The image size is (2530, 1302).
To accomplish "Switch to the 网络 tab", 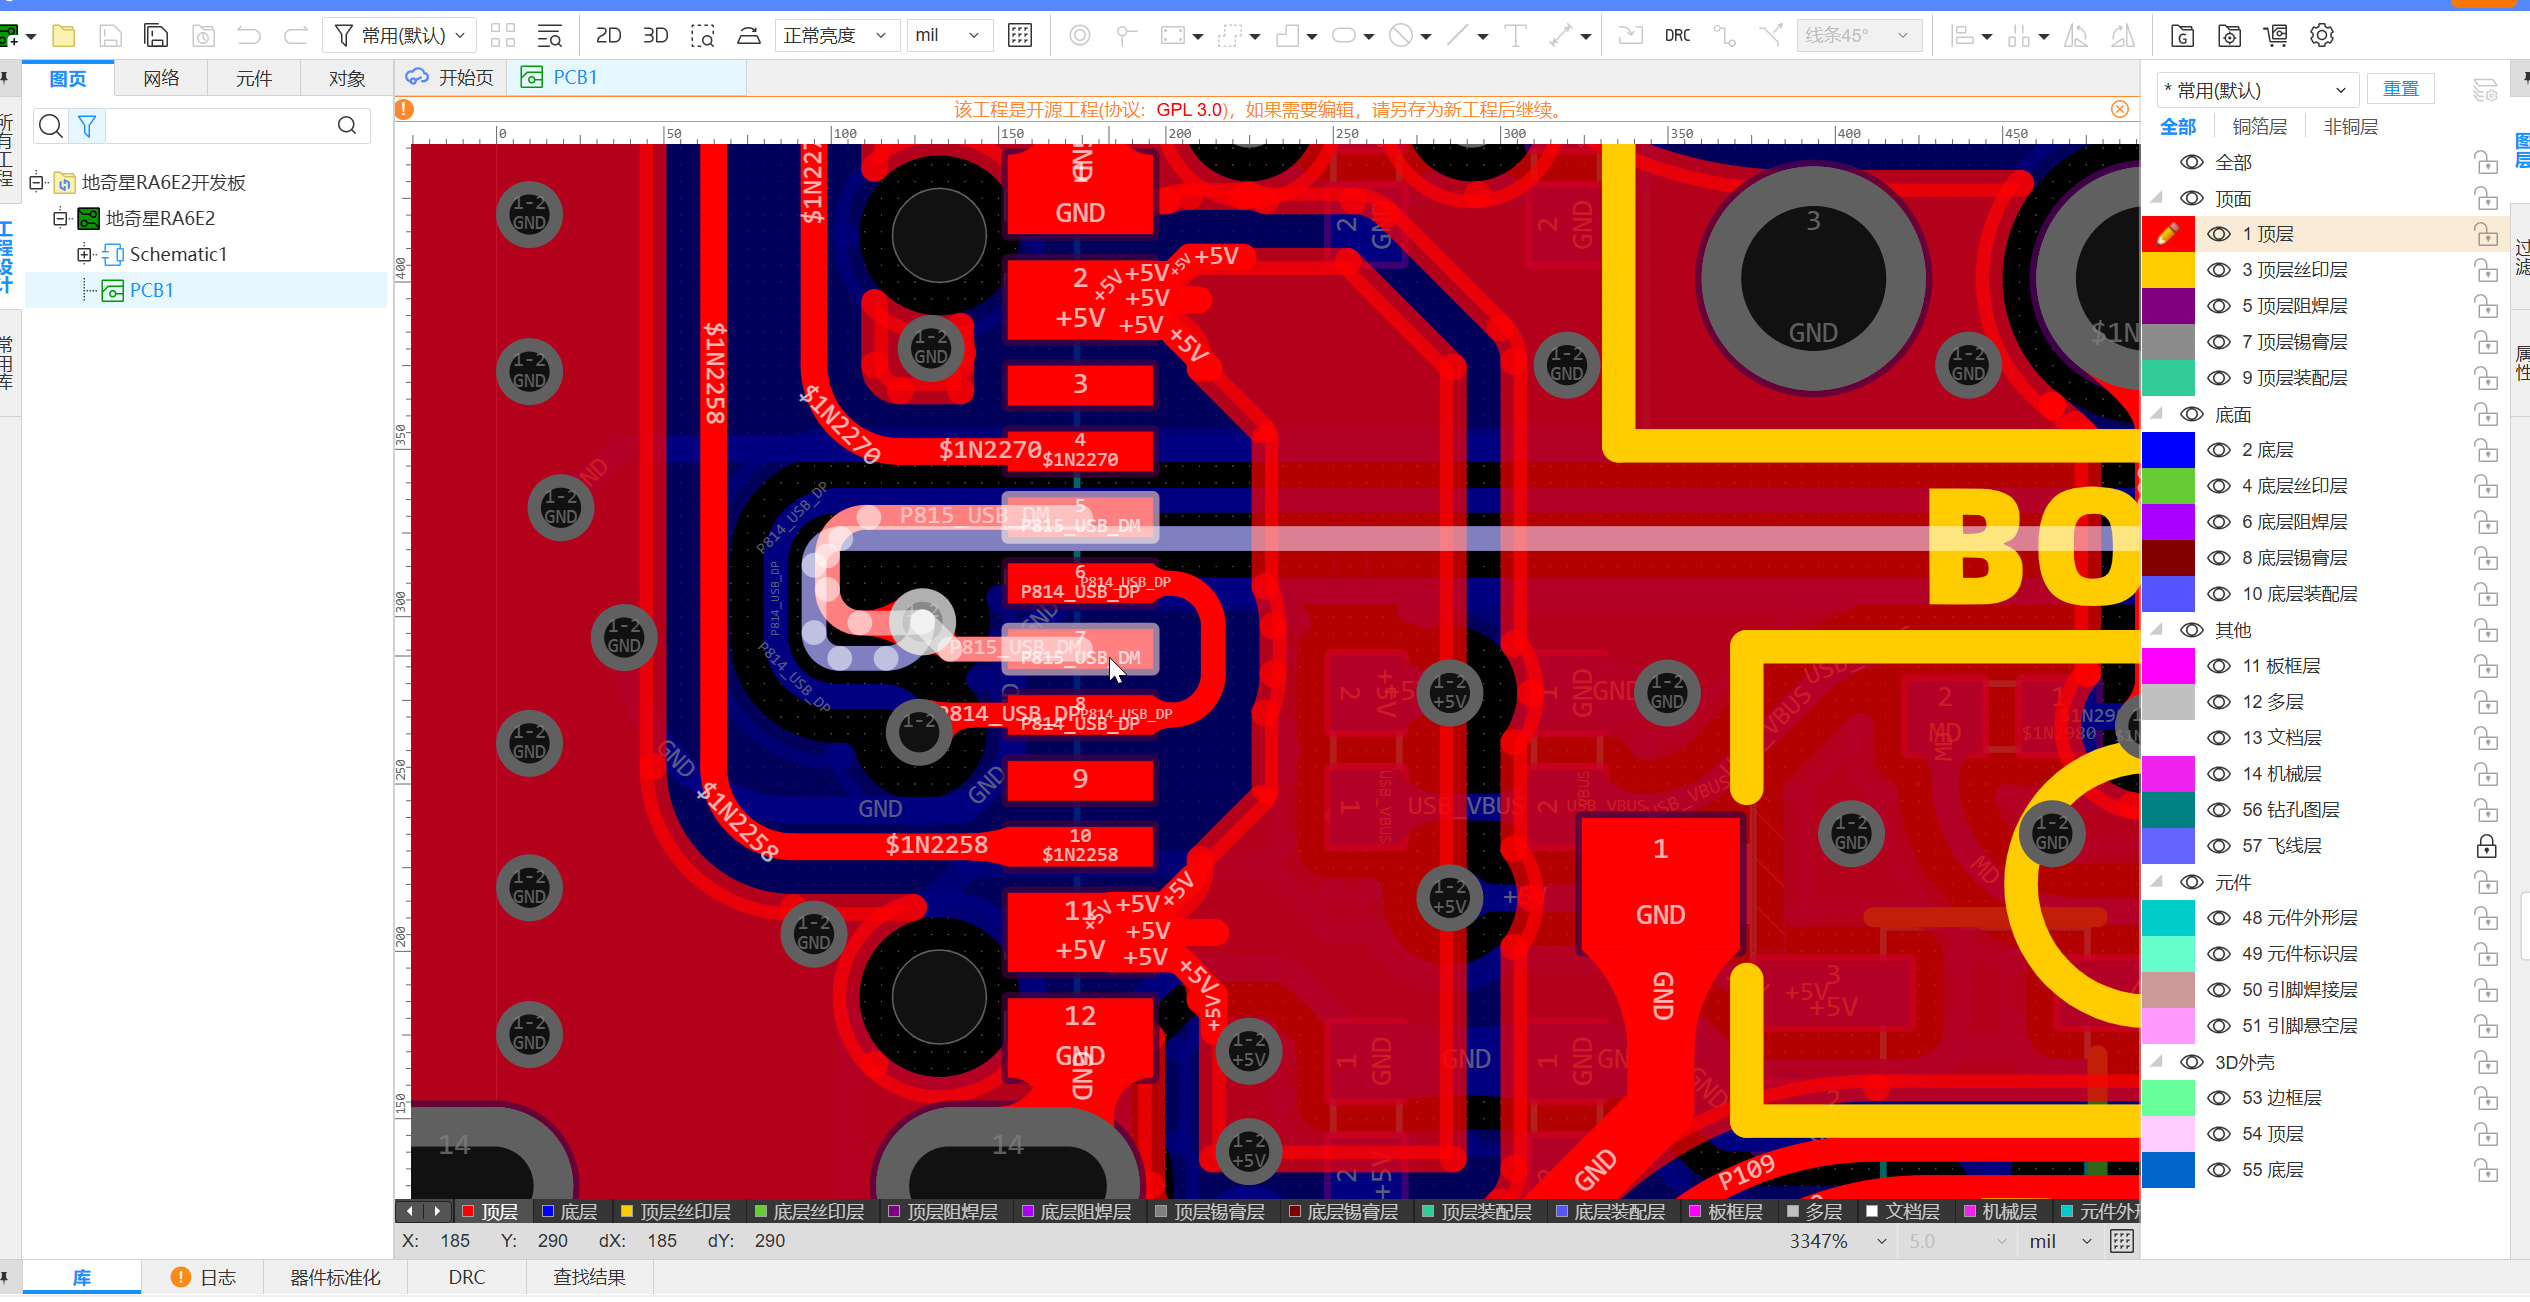I will tap(161, 78).
